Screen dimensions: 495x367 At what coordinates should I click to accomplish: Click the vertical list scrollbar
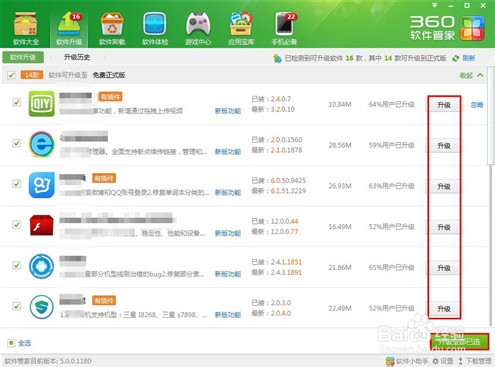(491, 115)
